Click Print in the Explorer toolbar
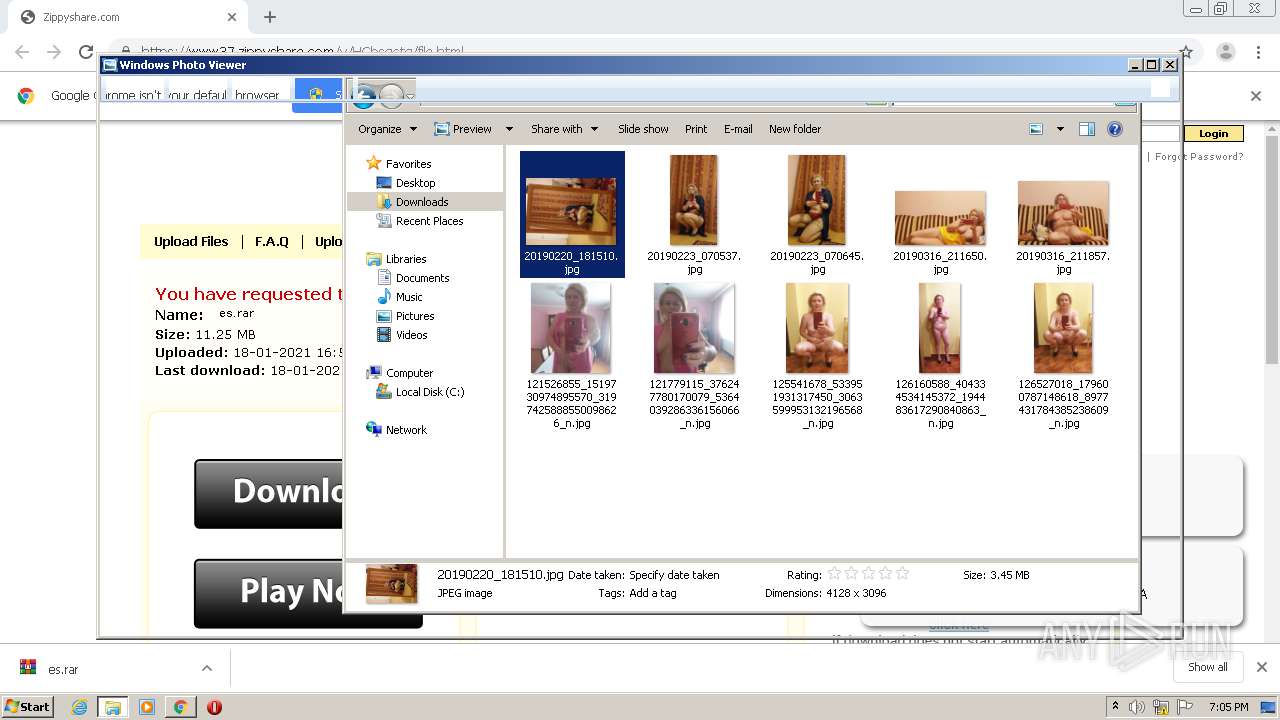Screen dimensions: 1280x720 [x=696, y=129]
